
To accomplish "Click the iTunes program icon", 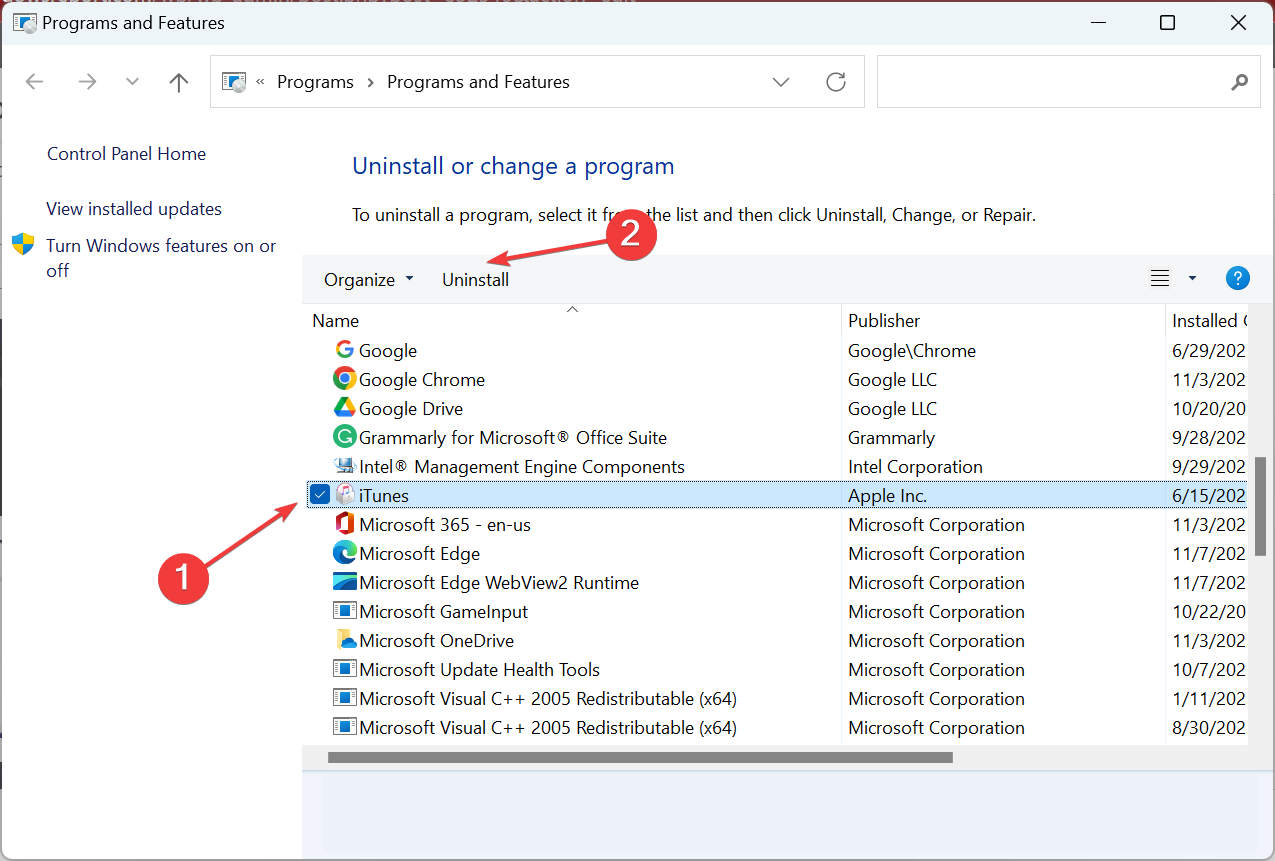I will [x=345, y=495].
